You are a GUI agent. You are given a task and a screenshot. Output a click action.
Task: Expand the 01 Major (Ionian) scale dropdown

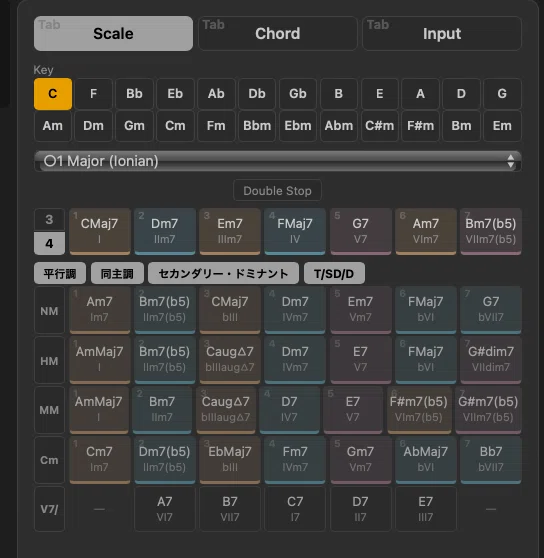(278, 161)
